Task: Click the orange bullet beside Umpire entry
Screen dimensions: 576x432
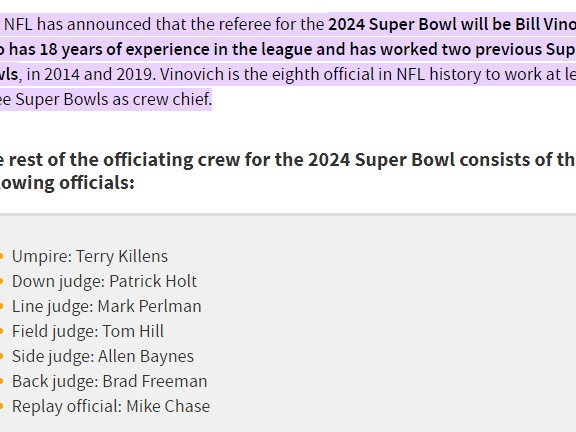Action: tap(1, 256)
